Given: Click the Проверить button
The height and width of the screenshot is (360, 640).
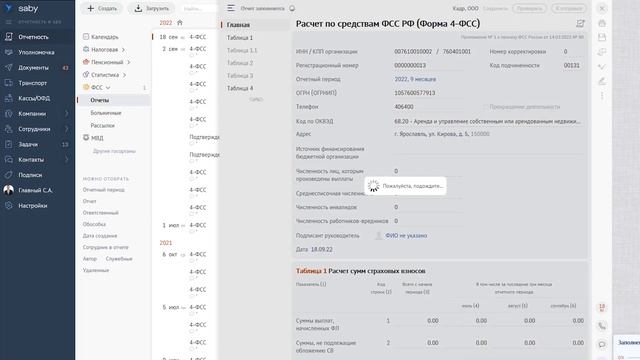Looking at the screenshot, I should 529,8.
